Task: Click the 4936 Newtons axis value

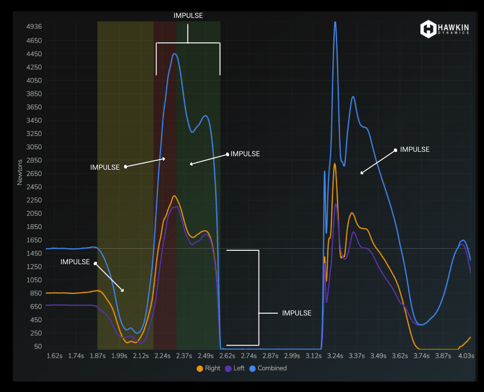Action: (34, 26)
